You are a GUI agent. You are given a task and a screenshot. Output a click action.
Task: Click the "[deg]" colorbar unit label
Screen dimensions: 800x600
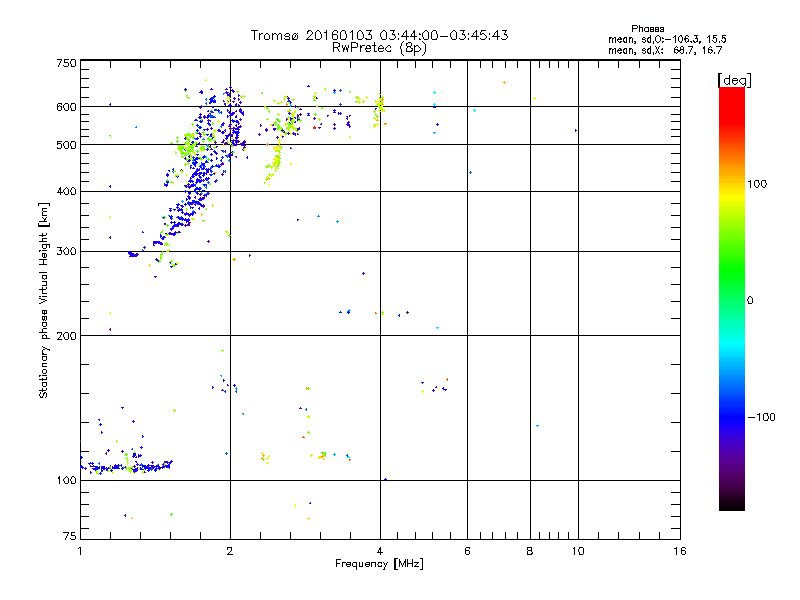coord(734,80)
